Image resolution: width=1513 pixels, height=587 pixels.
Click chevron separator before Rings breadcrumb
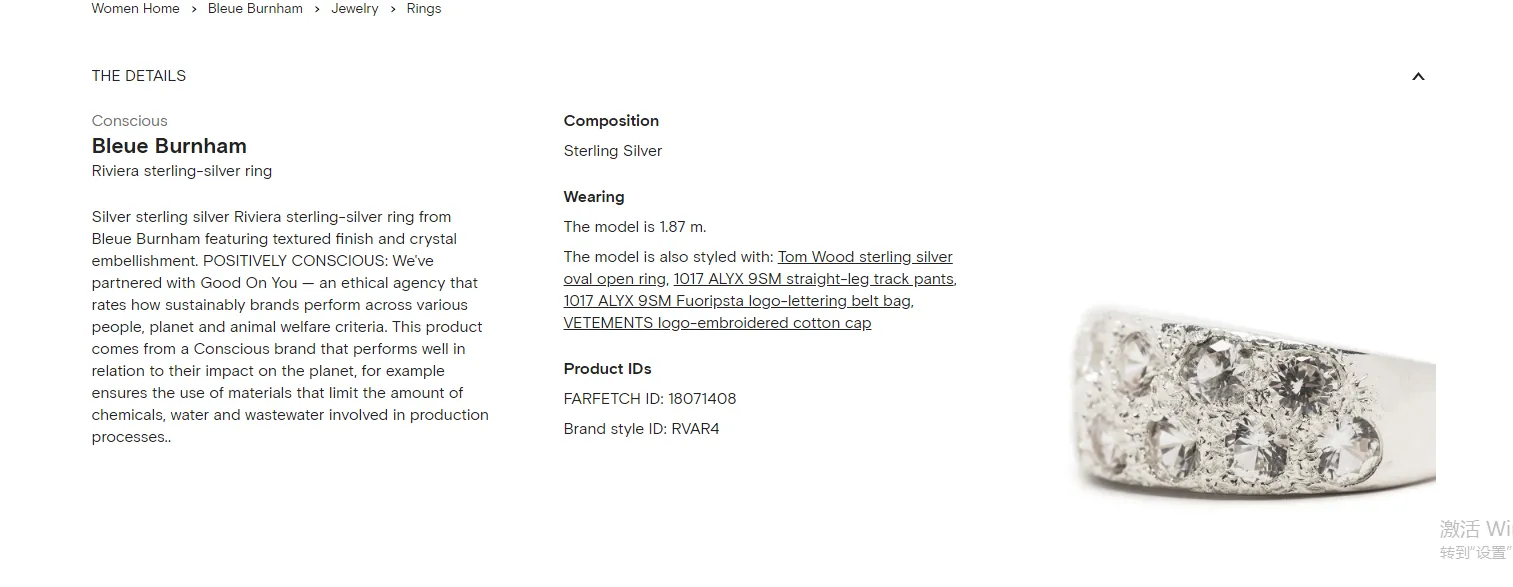click(393, 9)
